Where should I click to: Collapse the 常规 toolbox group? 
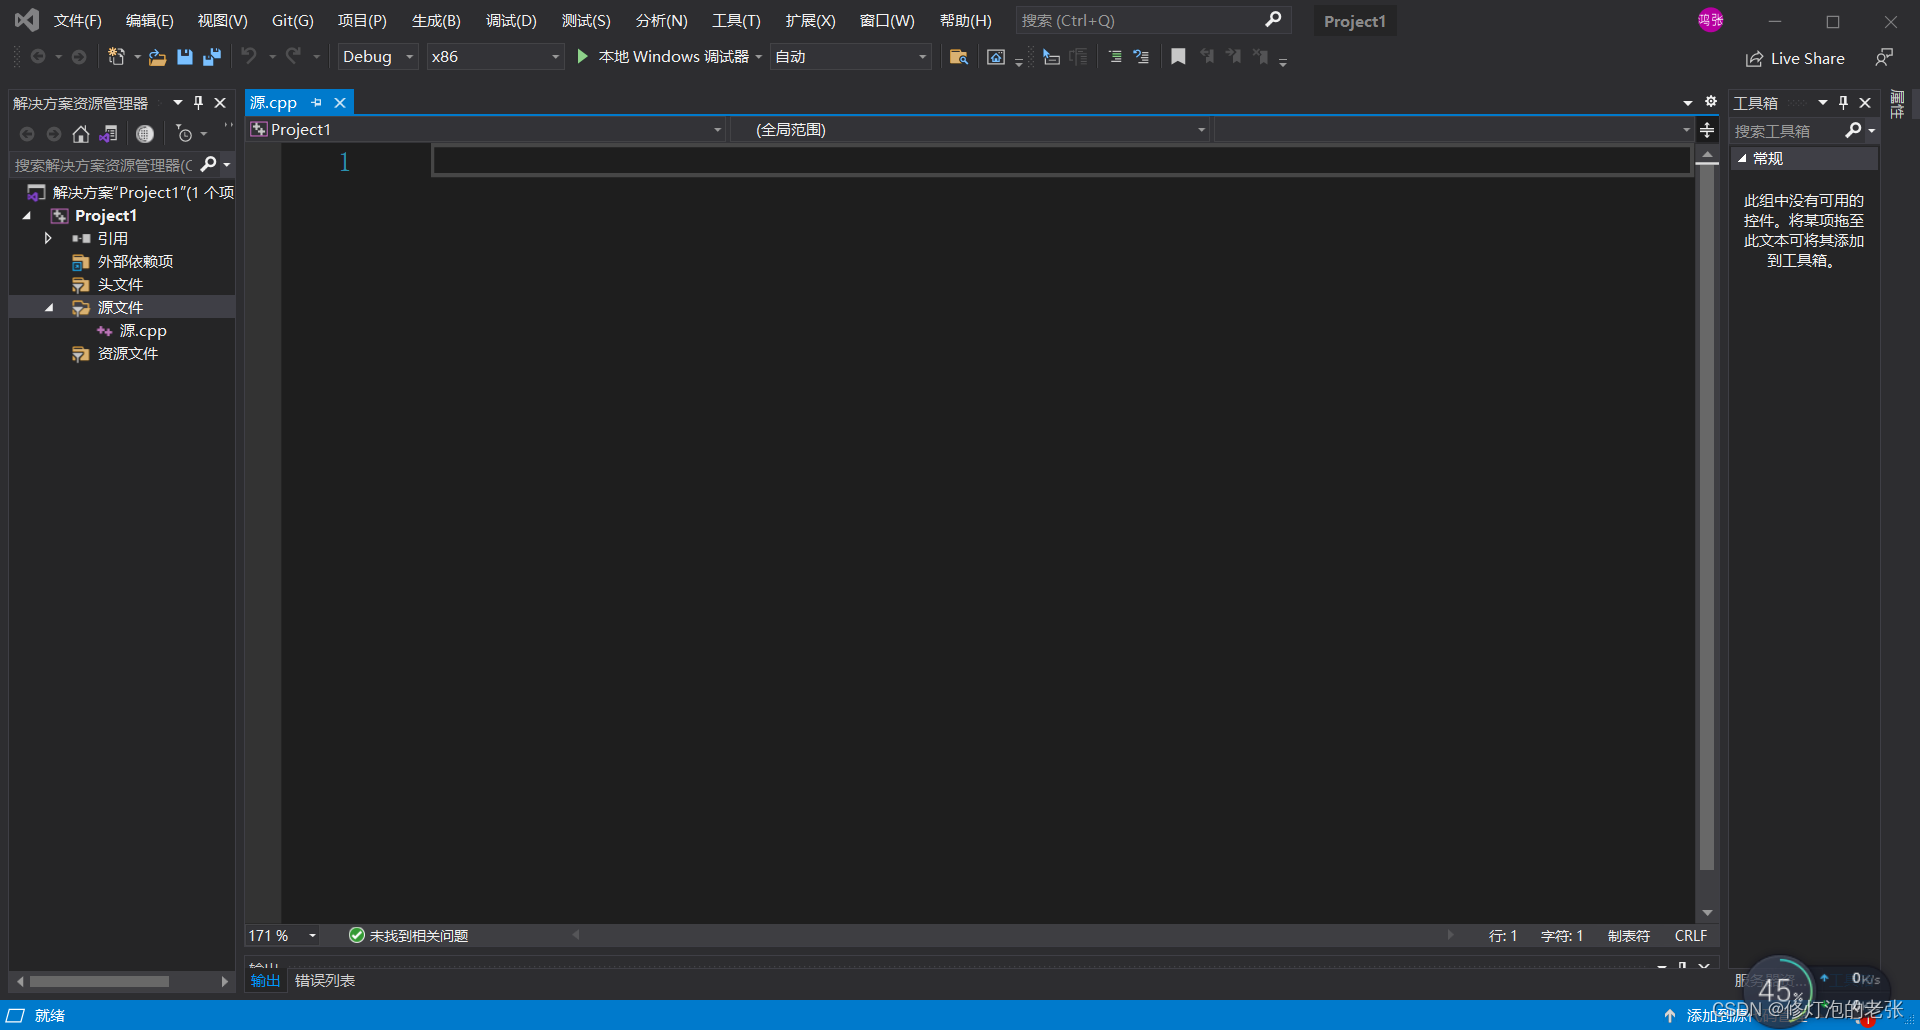point(1742,159)
